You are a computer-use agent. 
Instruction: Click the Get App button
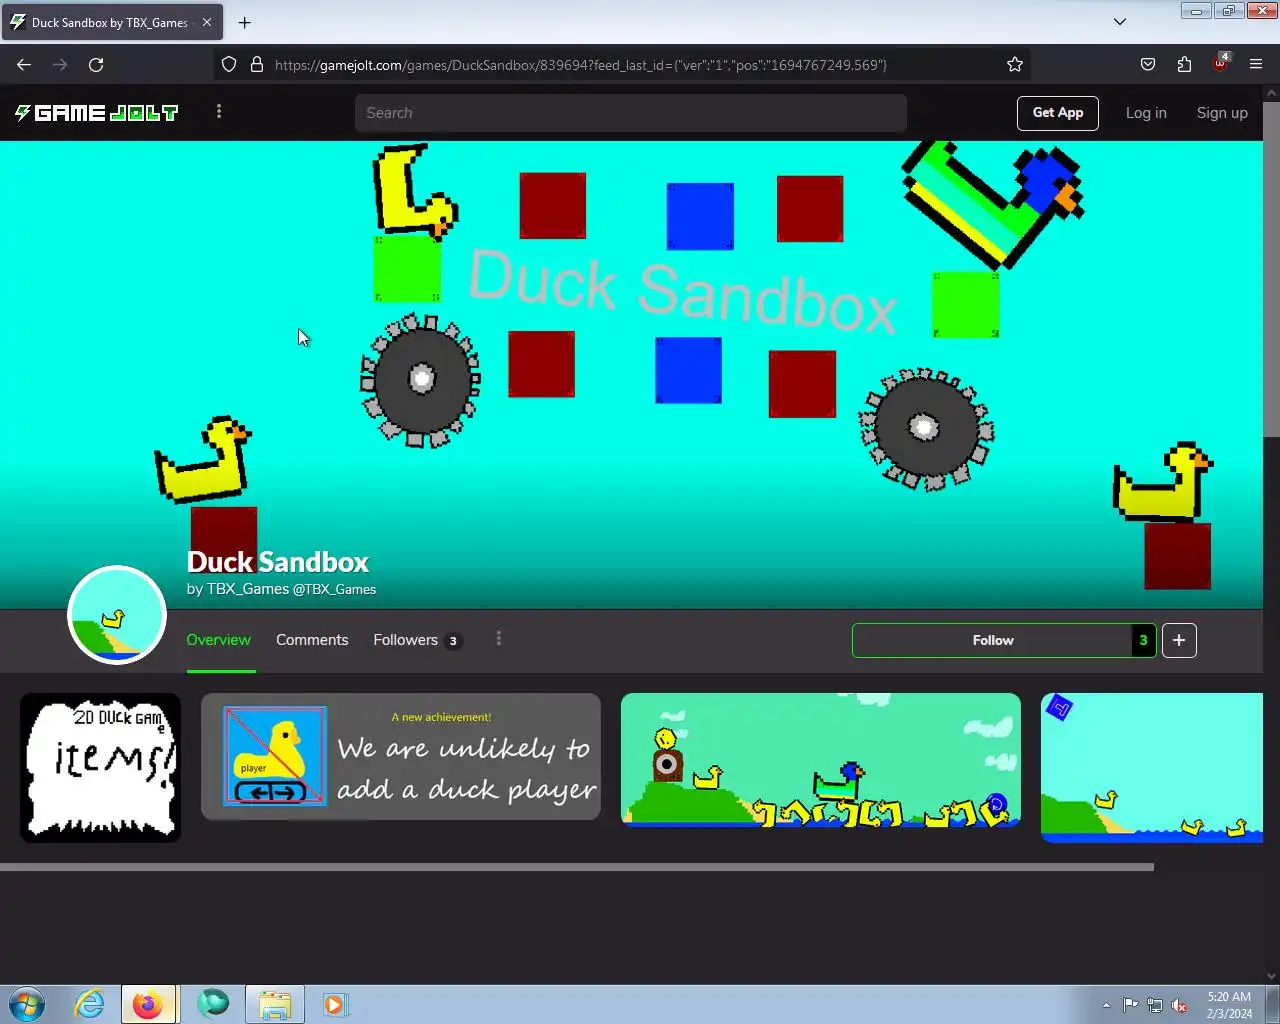(x=1058, y=113)
